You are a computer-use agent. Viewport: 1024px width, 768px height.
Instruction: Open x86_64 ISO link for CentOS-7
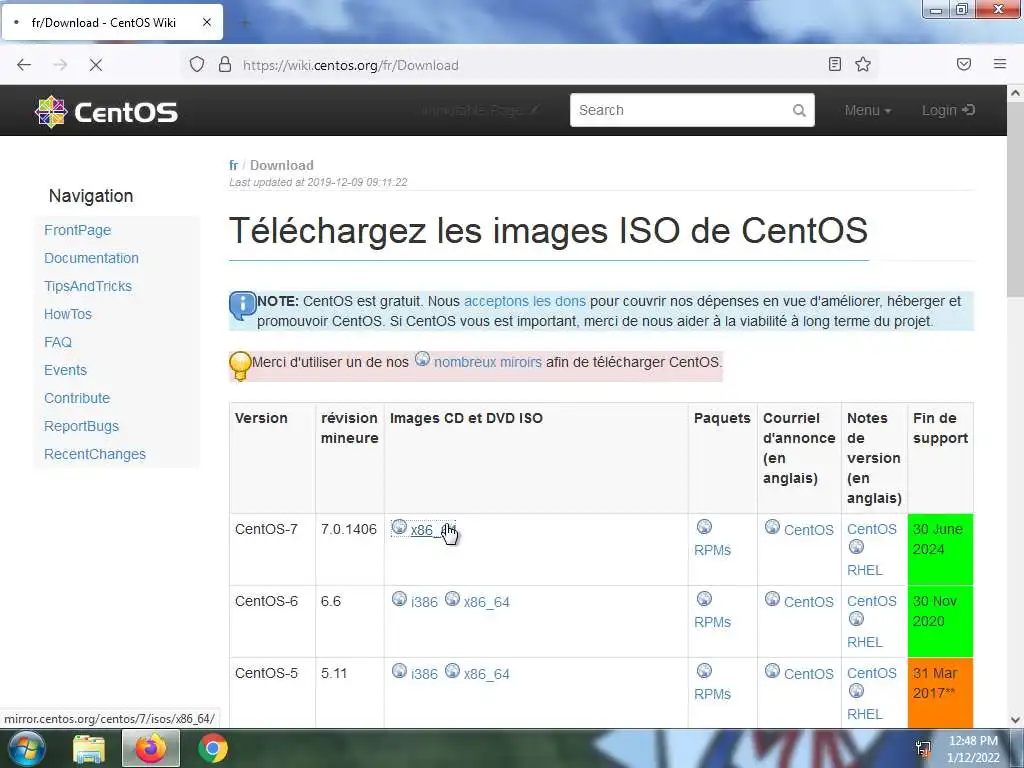431,530
